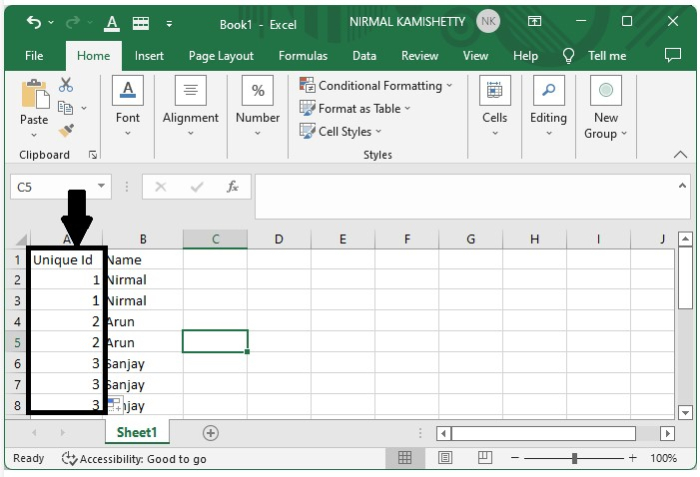Open the Formulas ribbon tab

pyautogui.click(x=302, y=56)
